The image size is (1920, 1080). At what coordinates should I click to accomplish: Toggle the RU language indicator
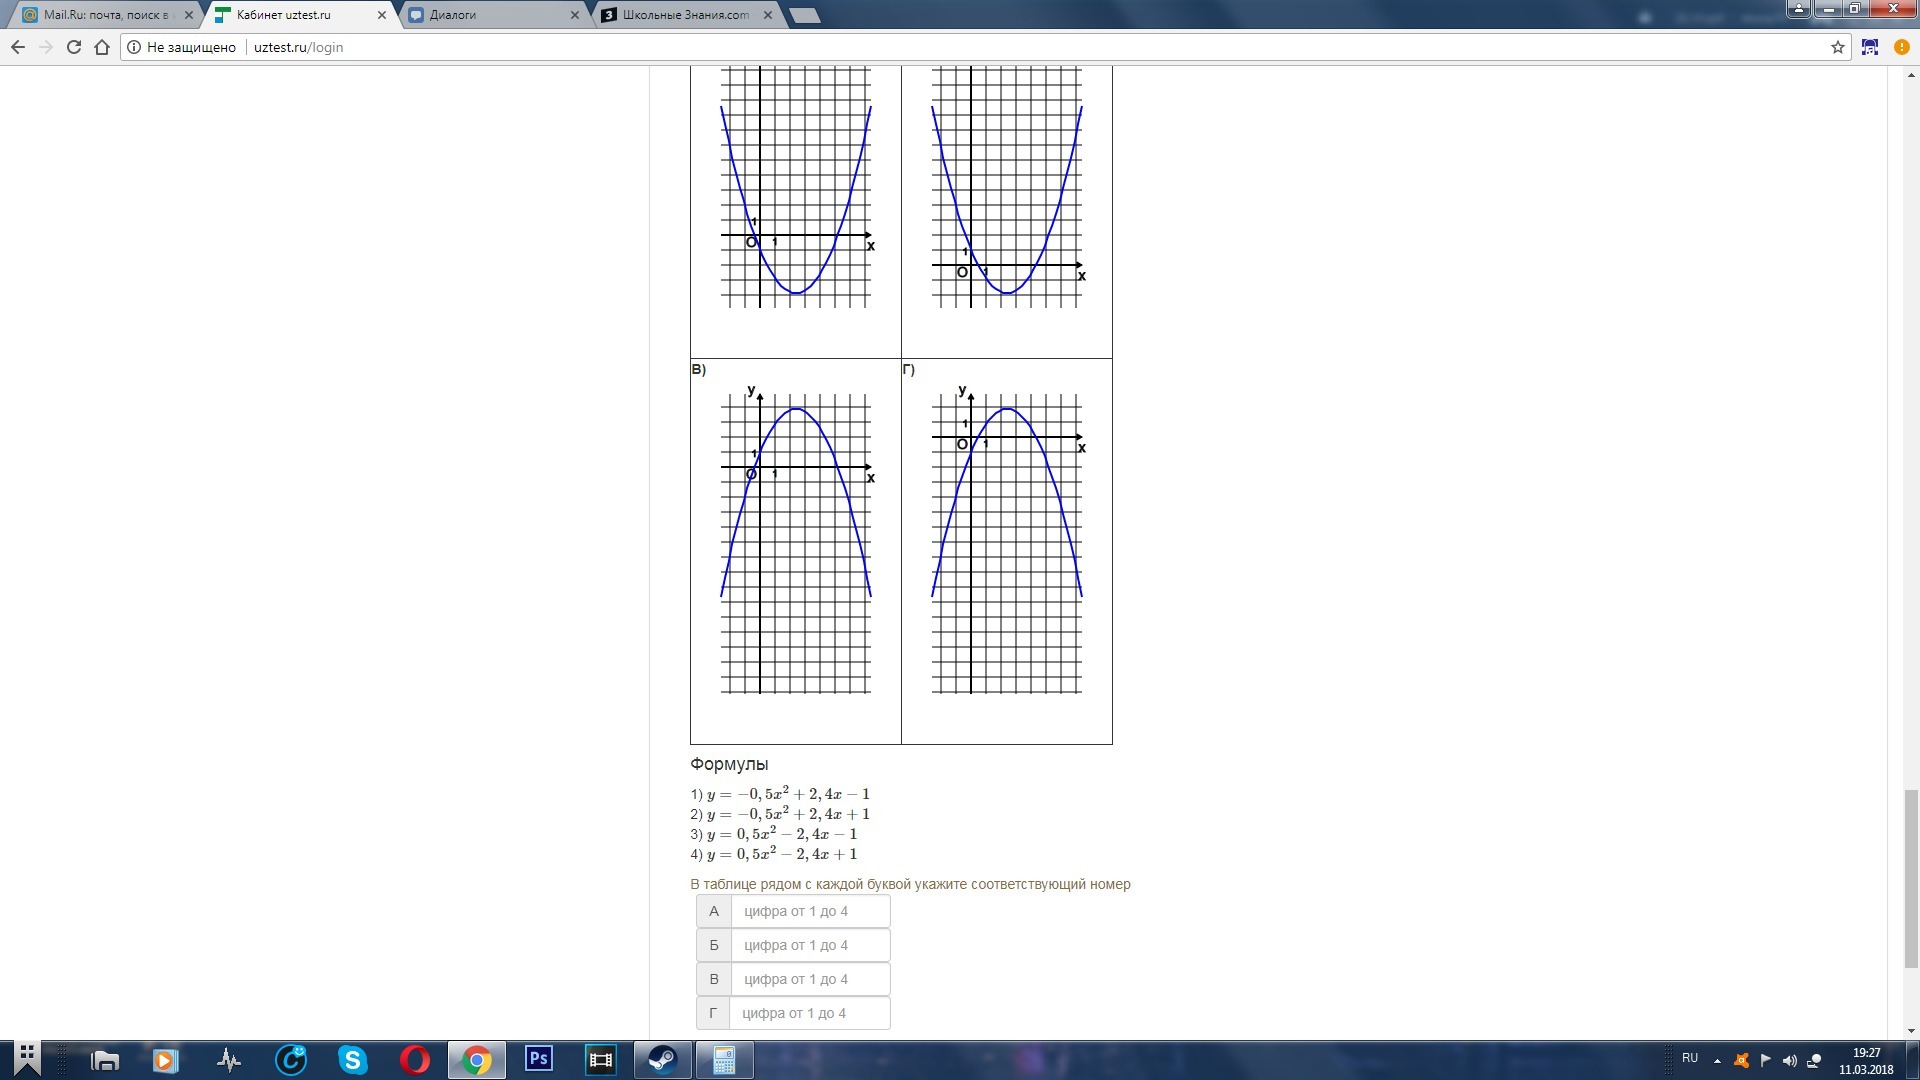point(1690,1058)
